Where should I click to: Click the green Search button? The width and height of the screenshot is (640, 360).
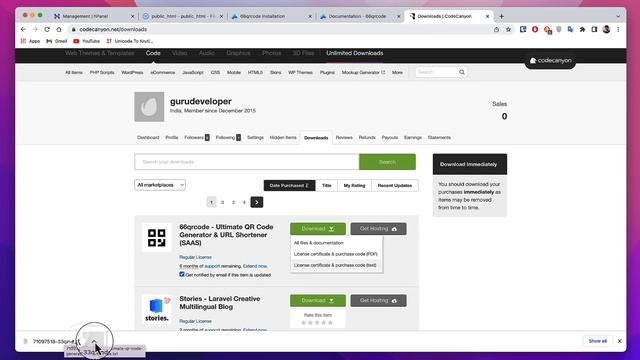tap(387, 162)
